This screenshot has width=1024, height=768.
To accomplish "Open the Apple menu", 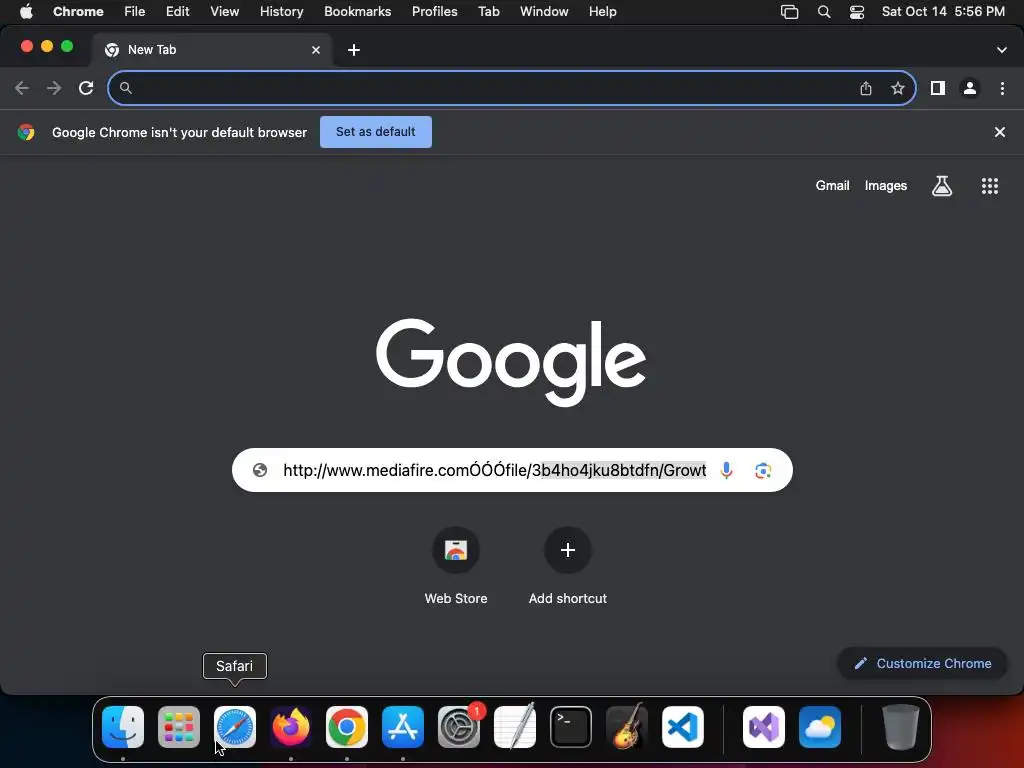I will pyautogui.click(x=26, y=12).
